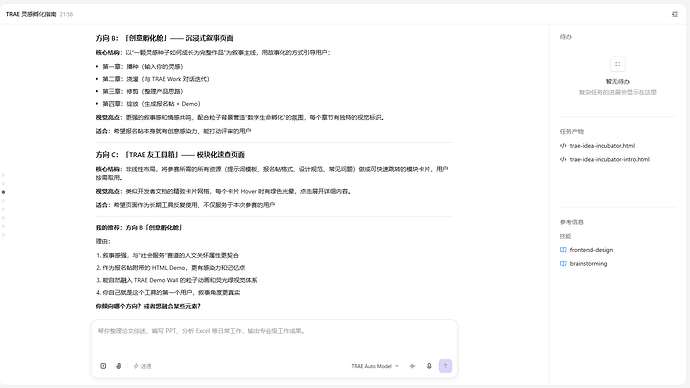Open the frontend-design skill

(x=591, y=250)
